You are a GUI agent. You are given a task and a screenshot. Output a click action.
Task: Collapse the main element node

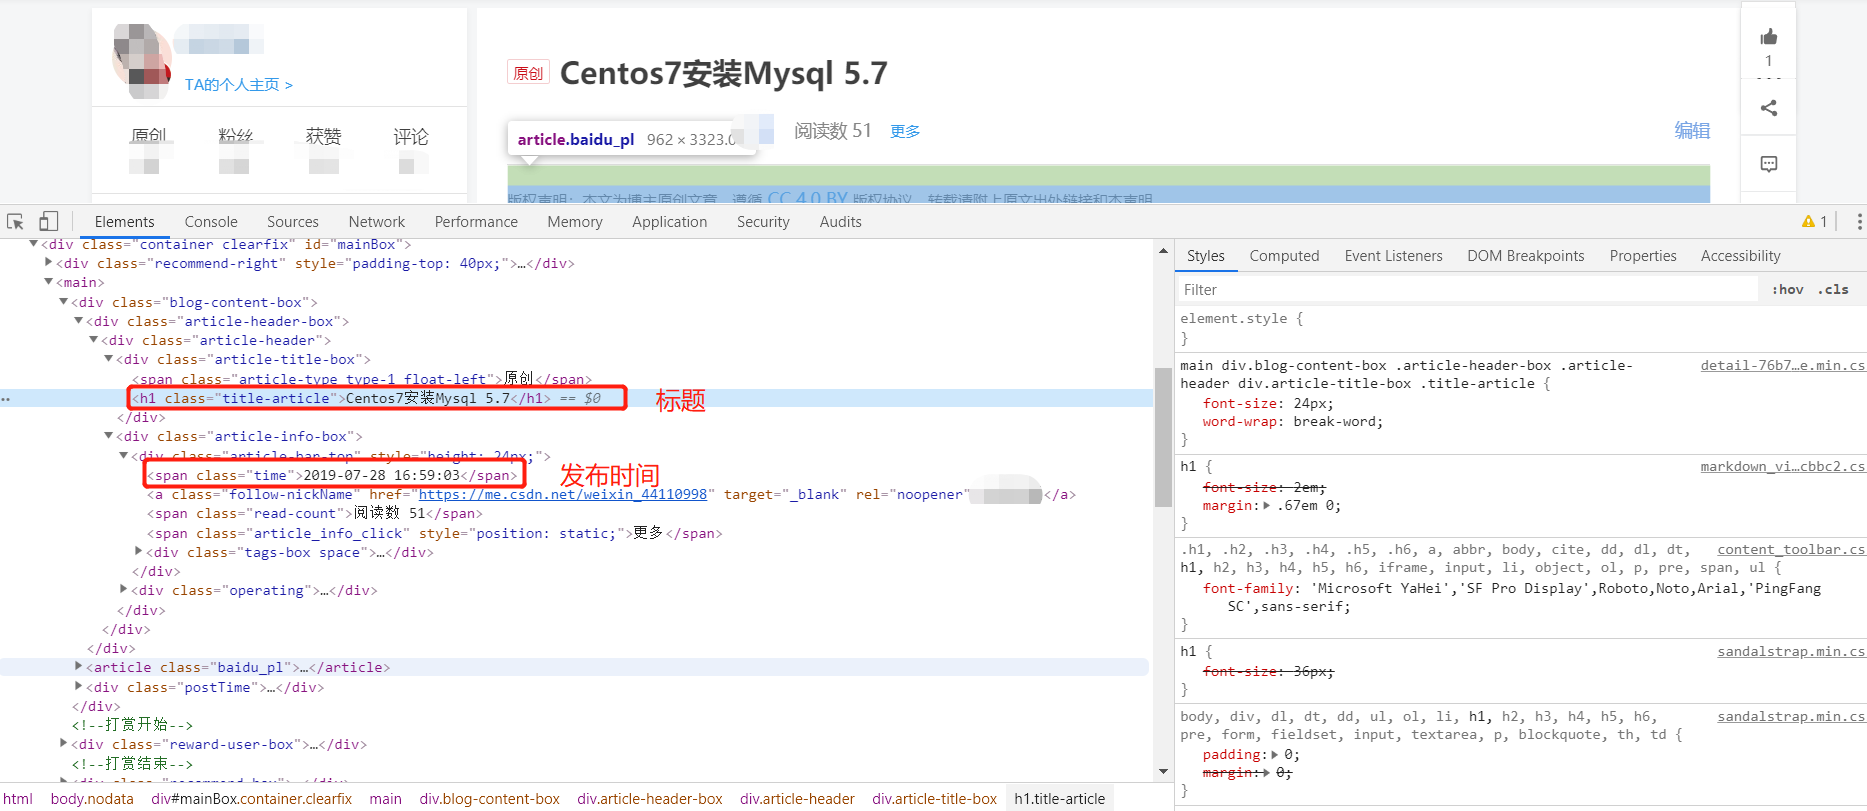tap(49, 282)
